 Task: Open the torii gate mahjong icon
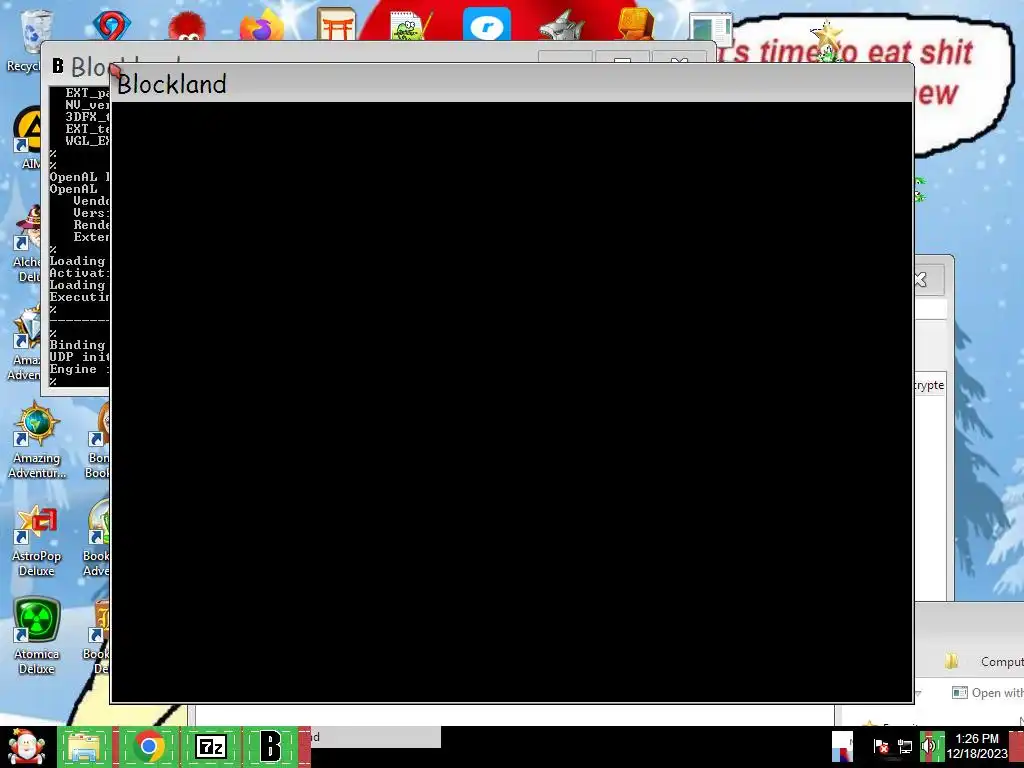pos(336,25)
